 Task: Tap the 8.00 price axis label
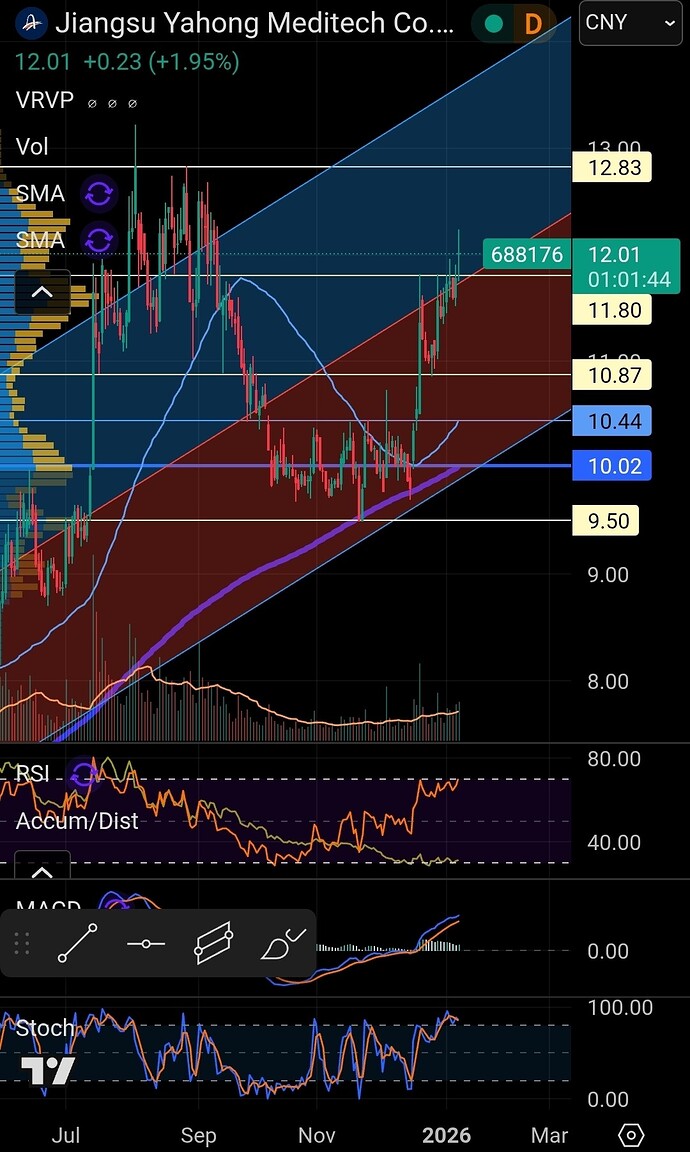(608, 682)
